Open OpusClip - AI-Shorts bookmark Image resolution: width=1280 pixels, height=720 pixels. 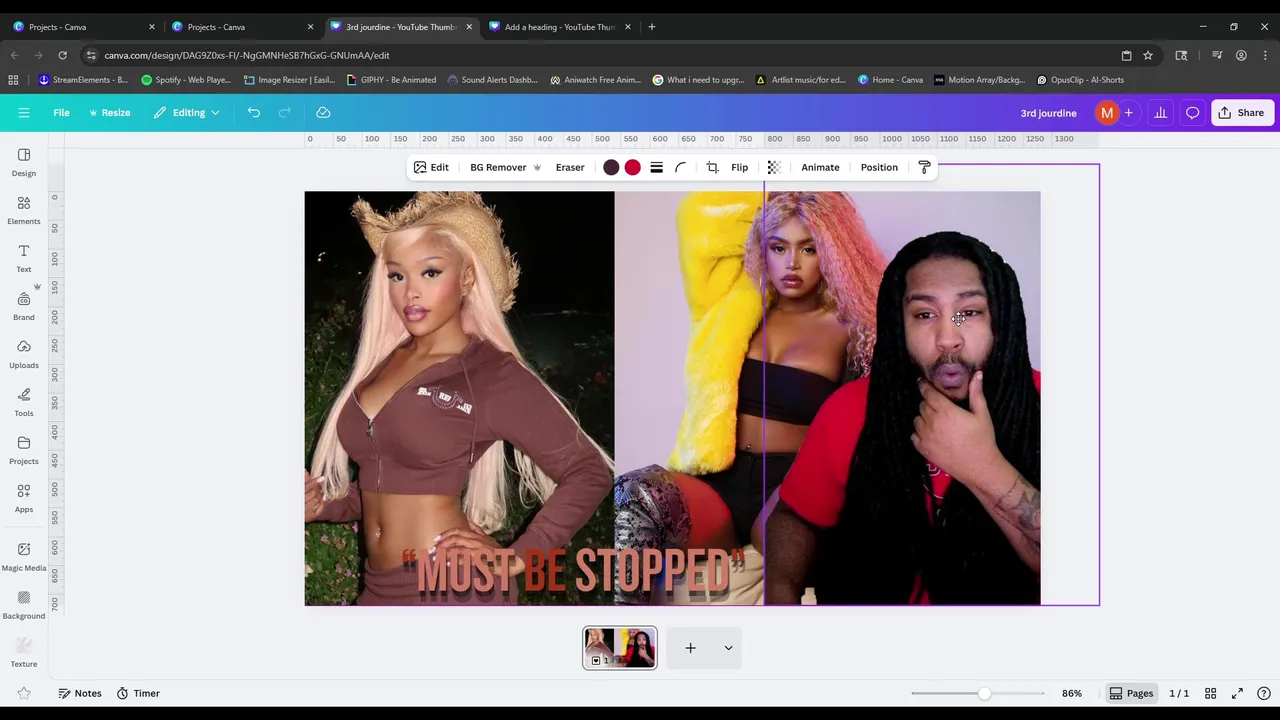click(x=1080, y=80)
